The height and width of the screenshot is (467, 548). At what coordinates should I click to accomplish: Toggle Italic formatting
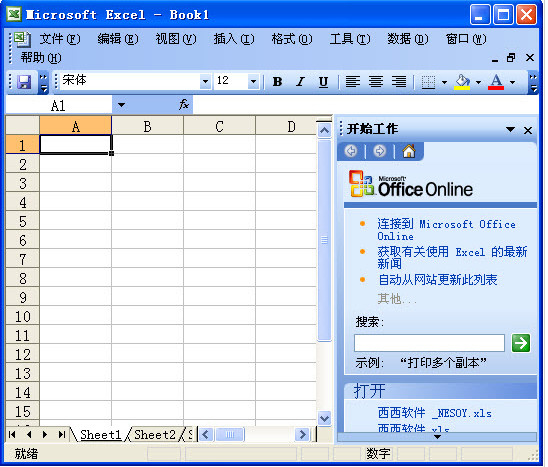coord(300,82)
